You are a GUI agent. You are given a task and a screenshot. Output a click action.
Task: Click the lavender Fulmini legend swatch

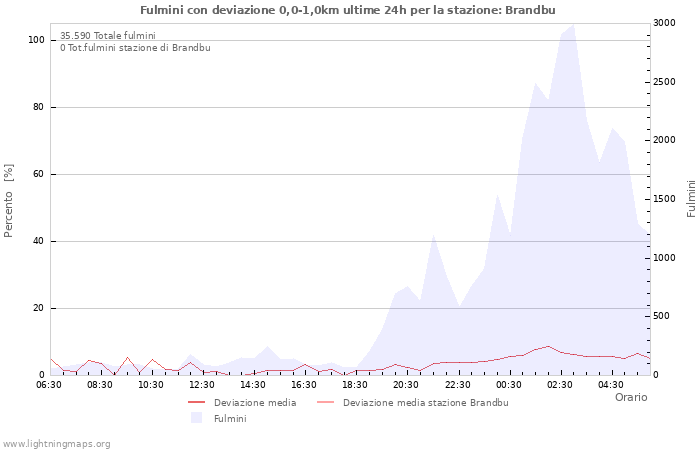click(196, 418)
